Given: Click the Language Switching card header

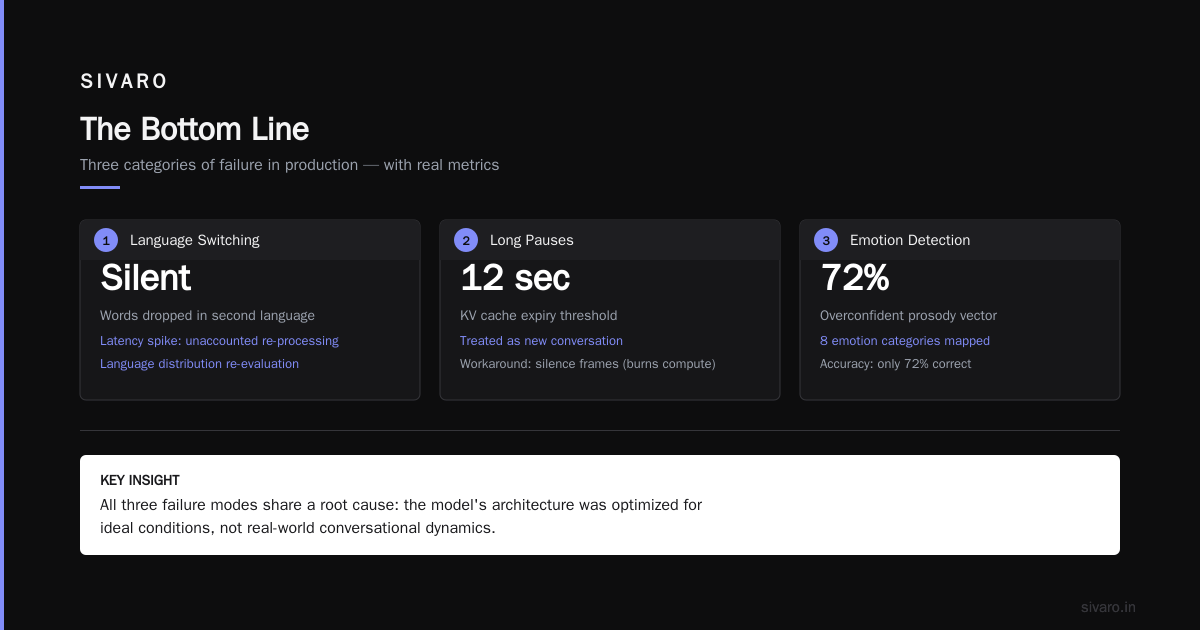Looking at the screenshot, I should pos(250,240).
